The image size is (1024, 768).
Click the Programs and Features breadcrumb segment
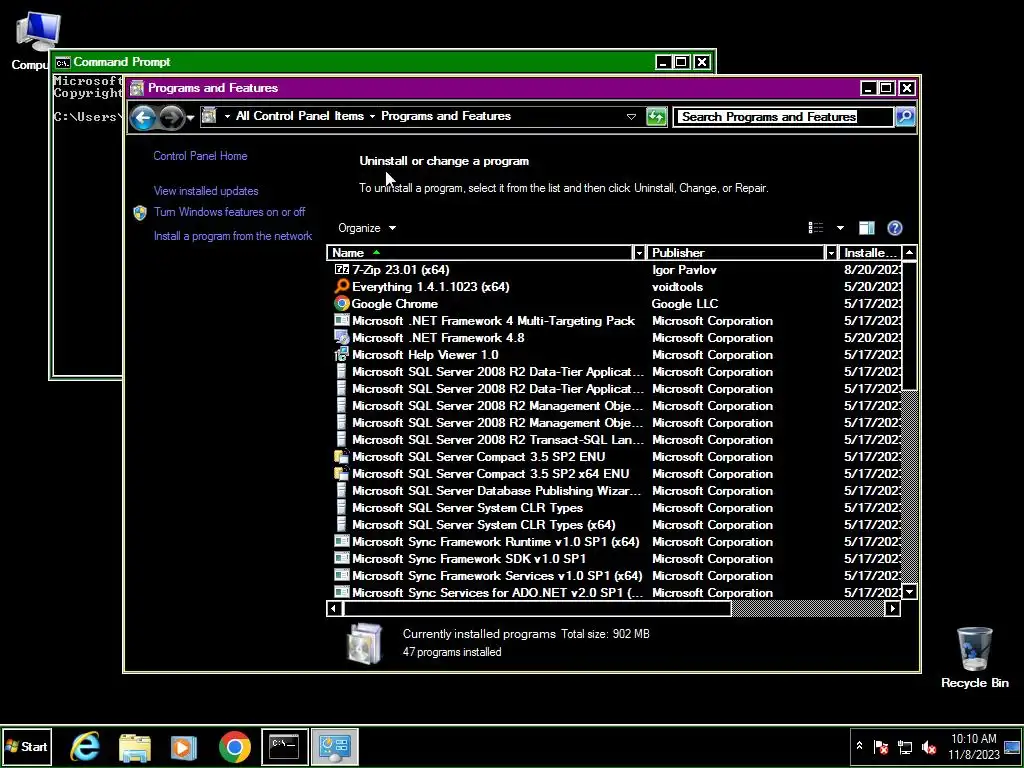(446, 116)
